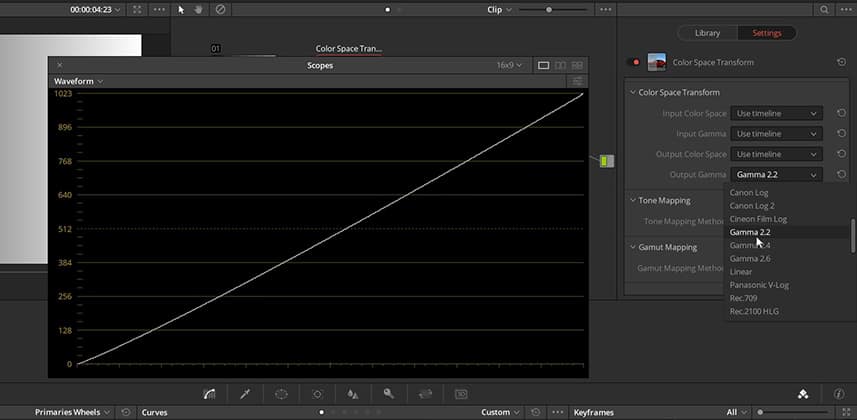Open the Input Gamma dropdown
Image resolution: width=857 pixels, height=420 pixels.
pos(776,133)
